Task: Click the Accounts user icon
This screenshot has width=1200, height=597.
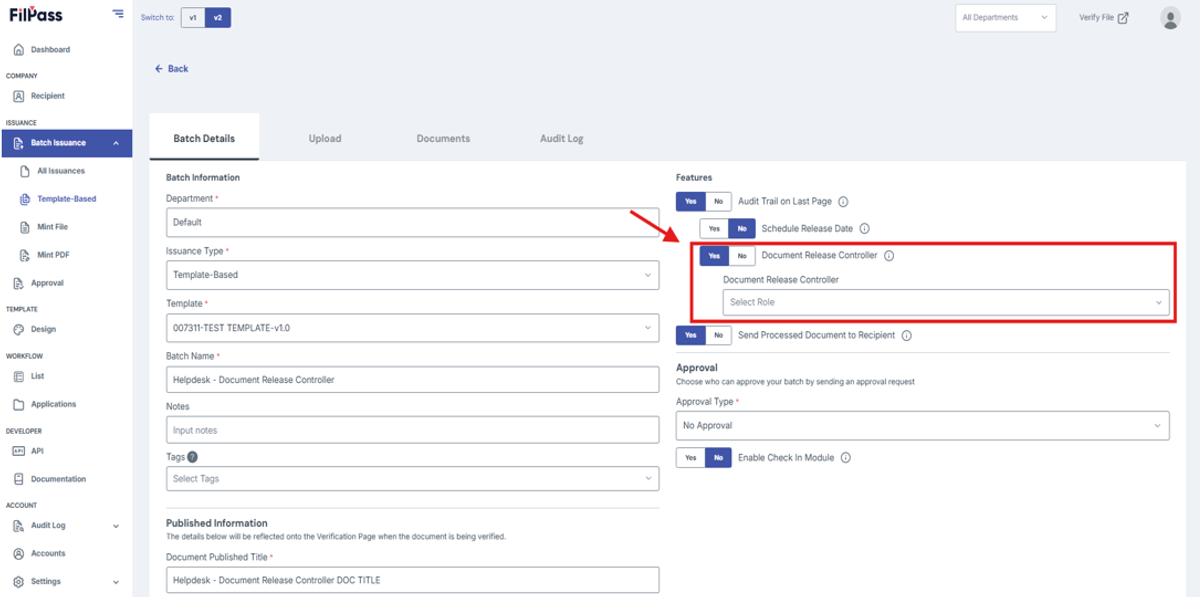Action: tap(19, 553)
